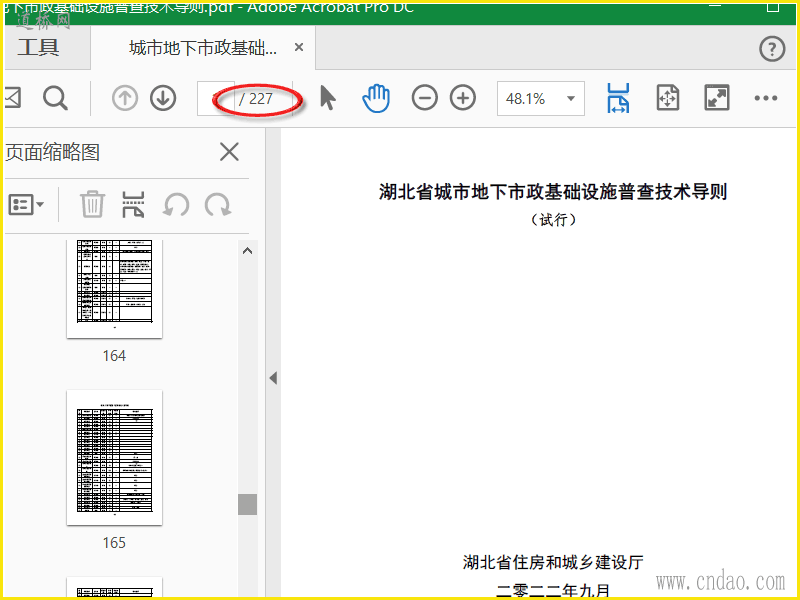This screenshot has height=600, width=800.
Task: Open the search (magnifier) tool
Action: click(x=55, y=98)
